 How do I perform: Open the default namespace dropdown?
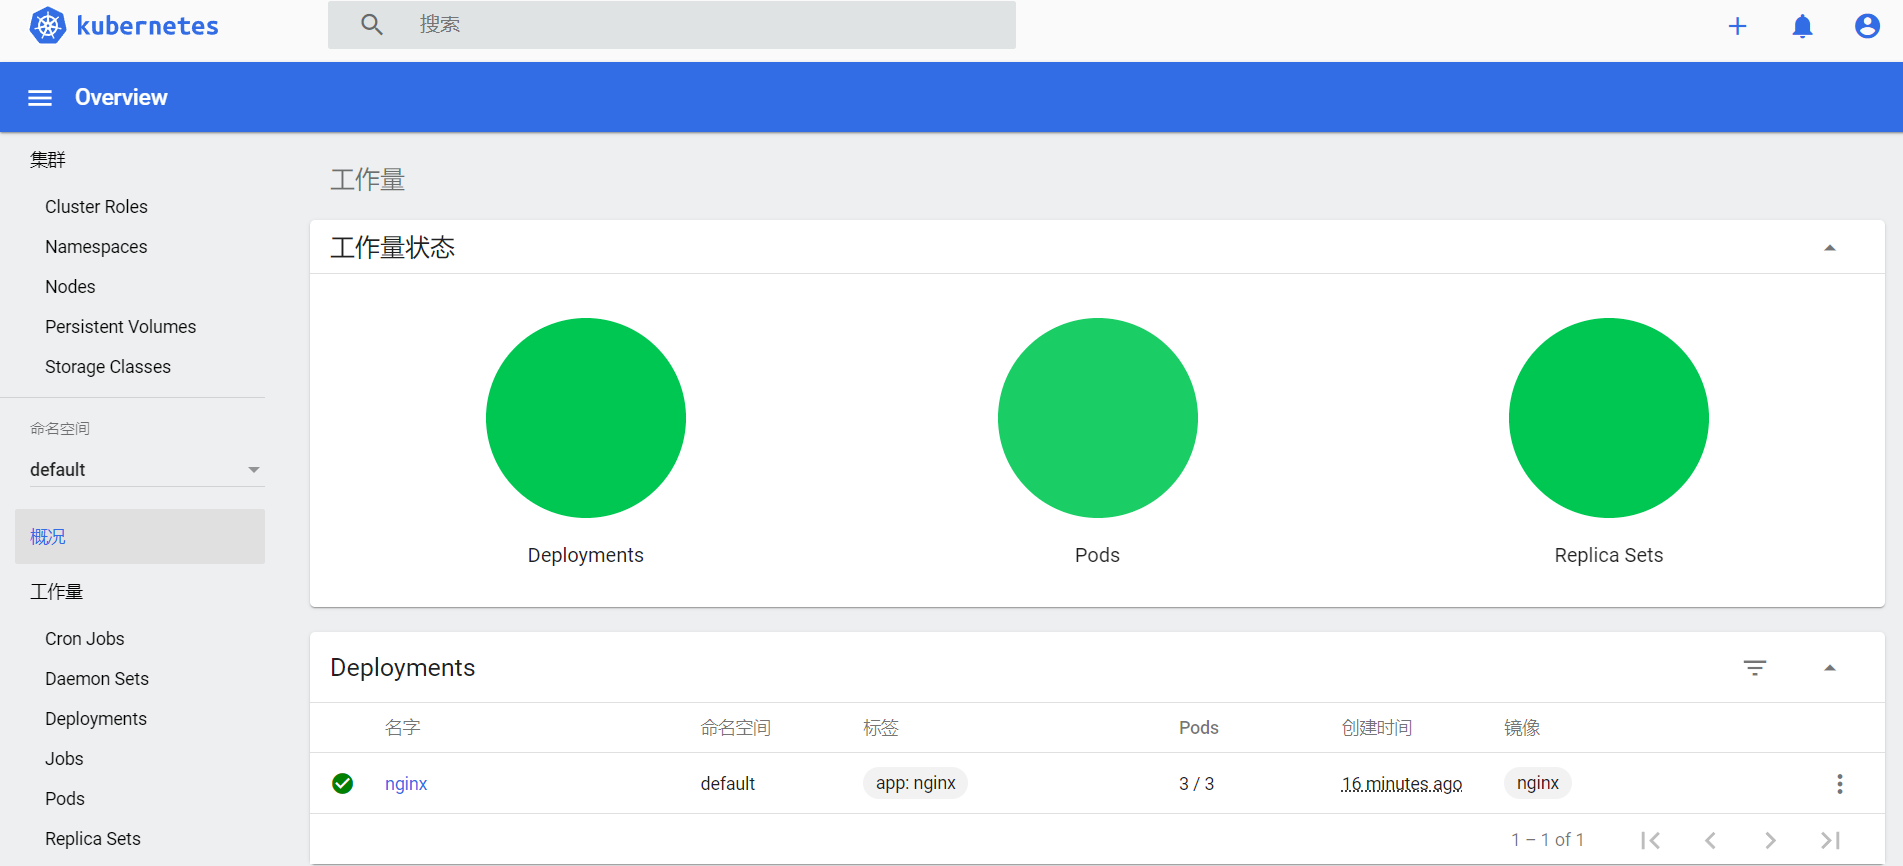coord(147,470)
